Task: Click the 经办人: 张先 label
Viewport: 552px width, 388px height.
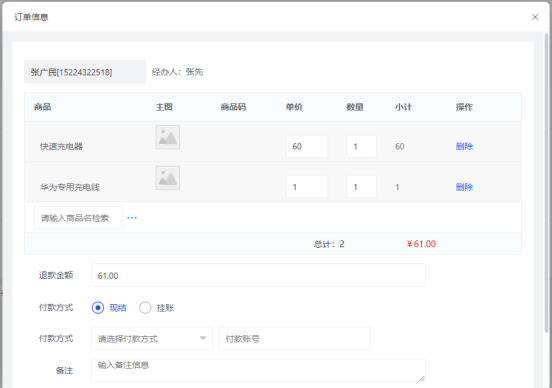Action: (177, 72)
